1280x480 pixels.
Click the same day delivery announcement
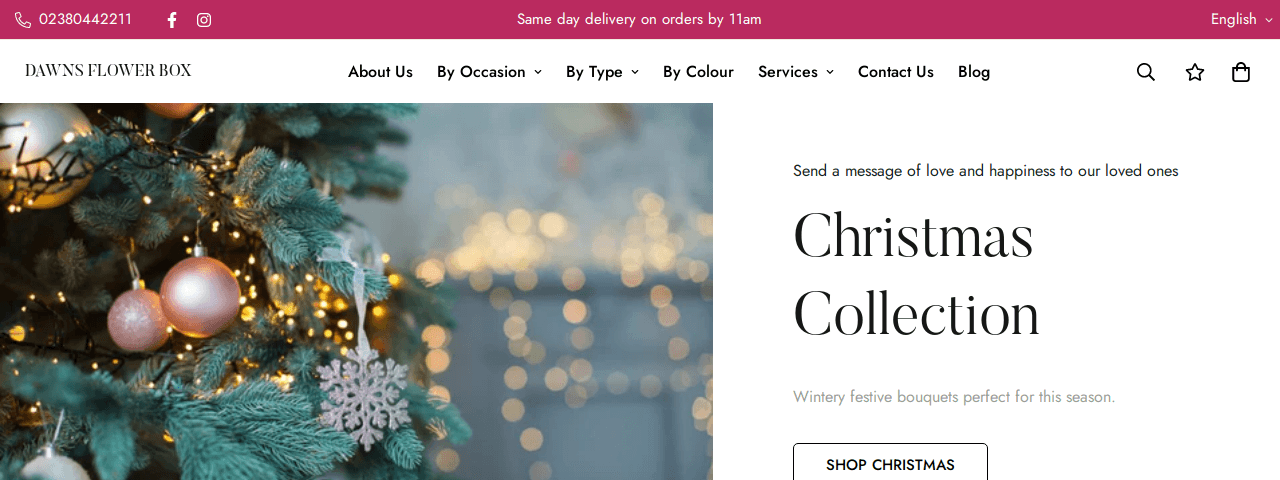click(639, 19)
